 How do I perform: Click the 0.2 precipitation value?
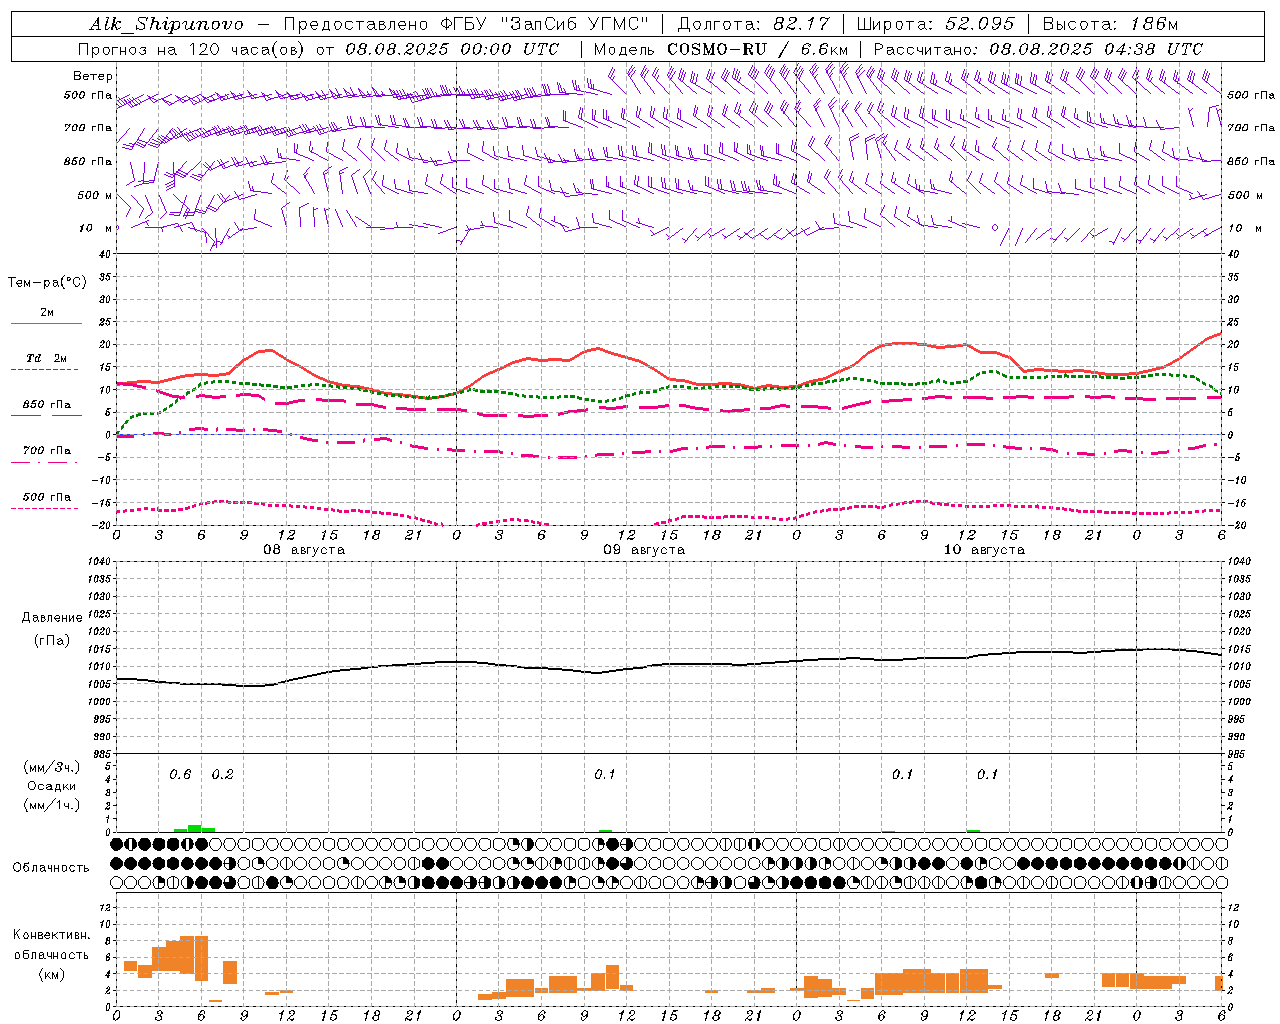point(222,774)
